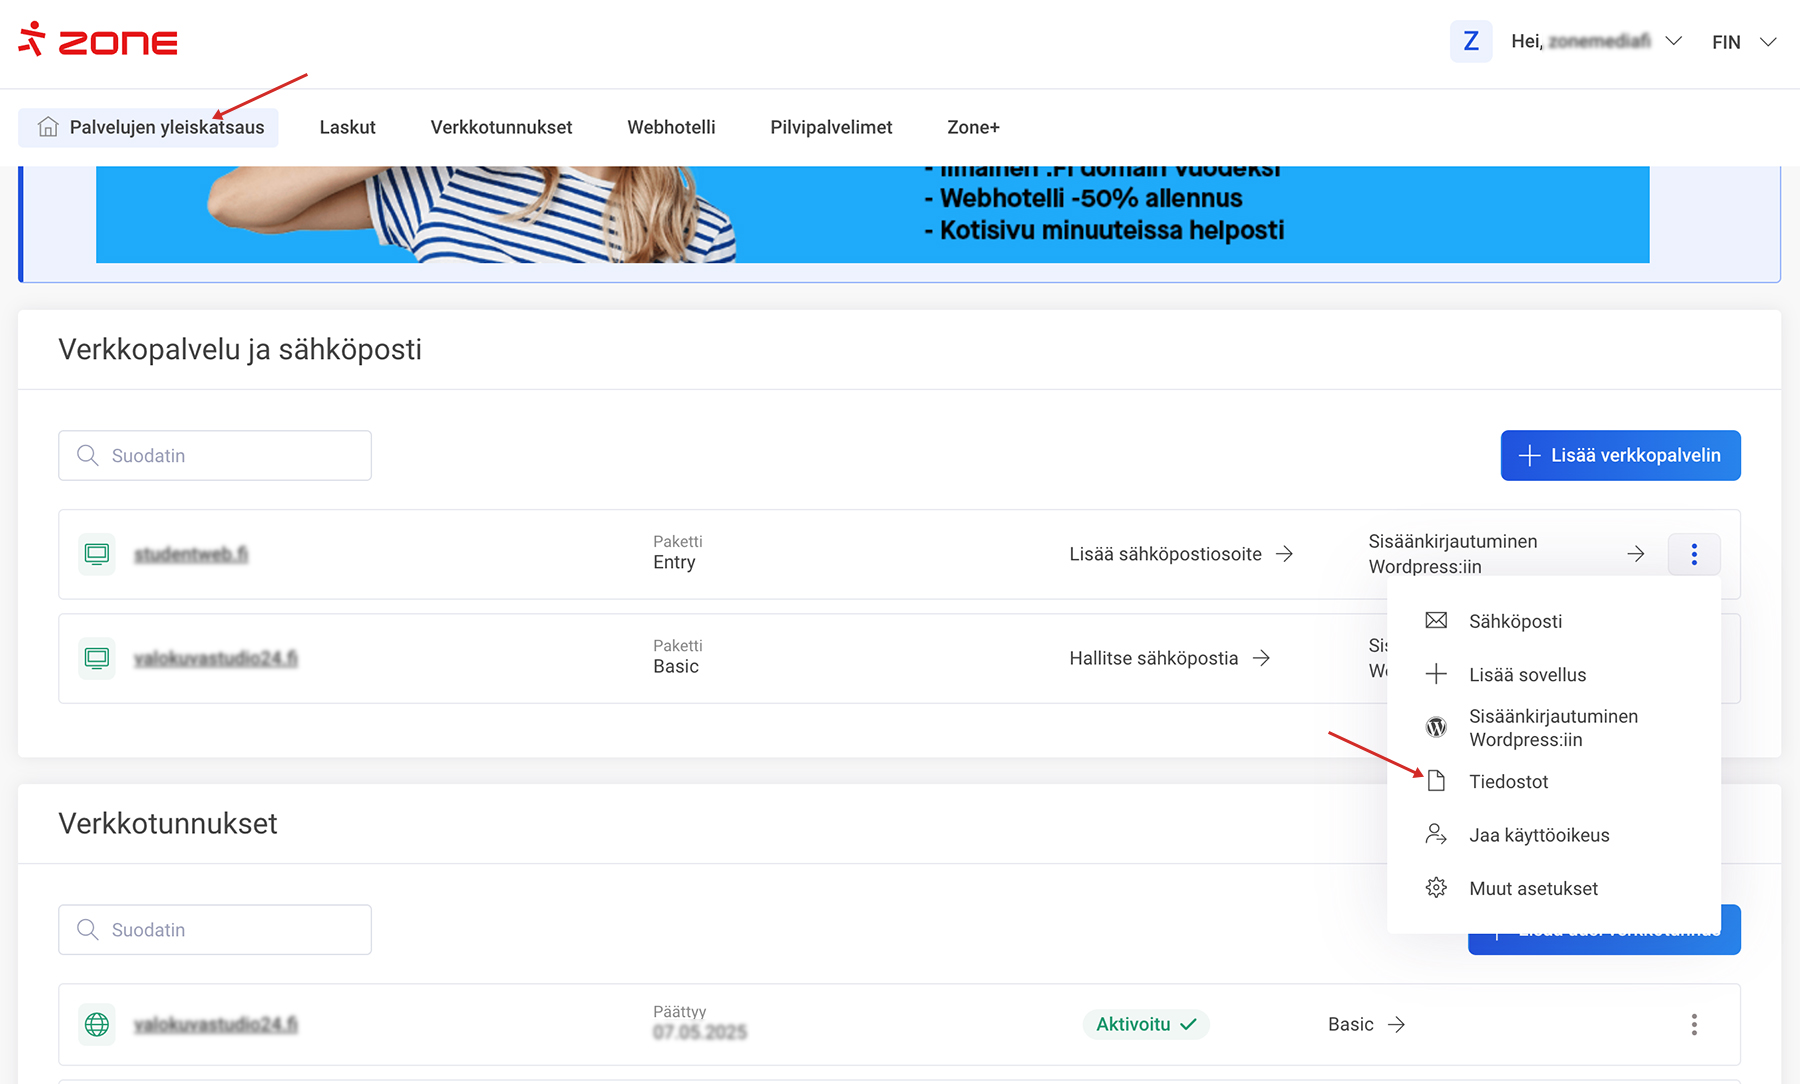Open three-dot menu in Verkkotunnukset row

pyautogui.click(x=1693, y=1024)
